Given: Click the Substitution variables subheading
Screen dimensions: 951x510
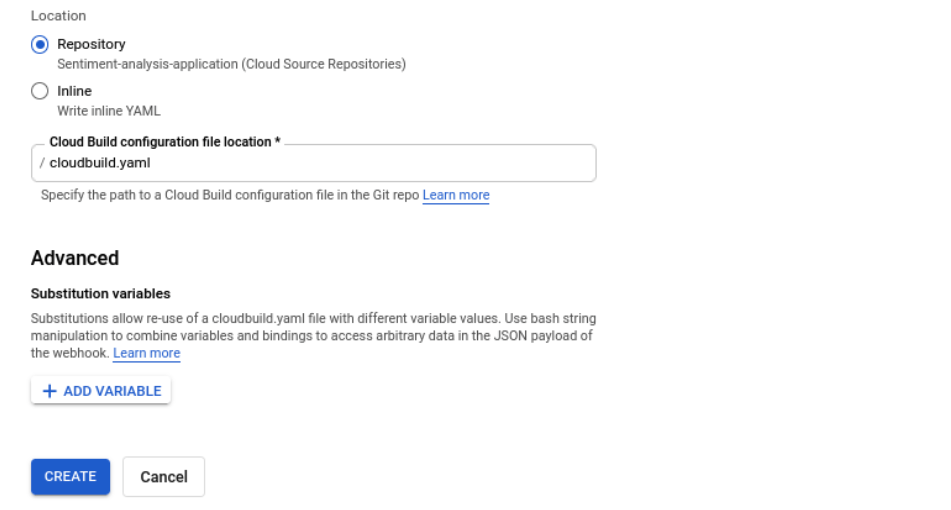Looking at the screenshot, I should 100,294.
